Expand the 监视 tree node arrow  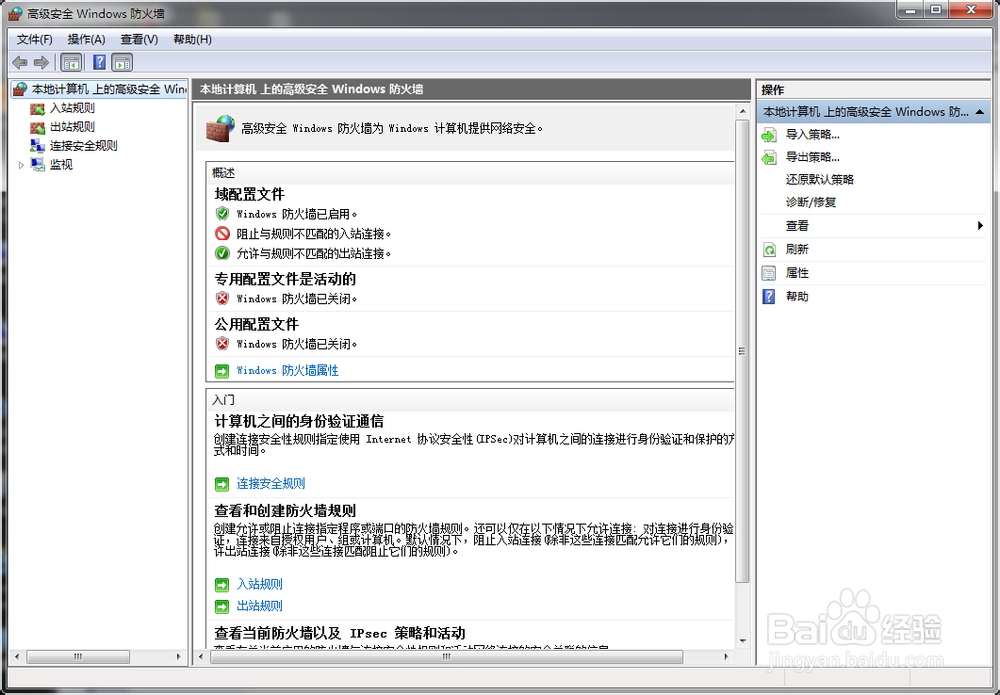21,165
